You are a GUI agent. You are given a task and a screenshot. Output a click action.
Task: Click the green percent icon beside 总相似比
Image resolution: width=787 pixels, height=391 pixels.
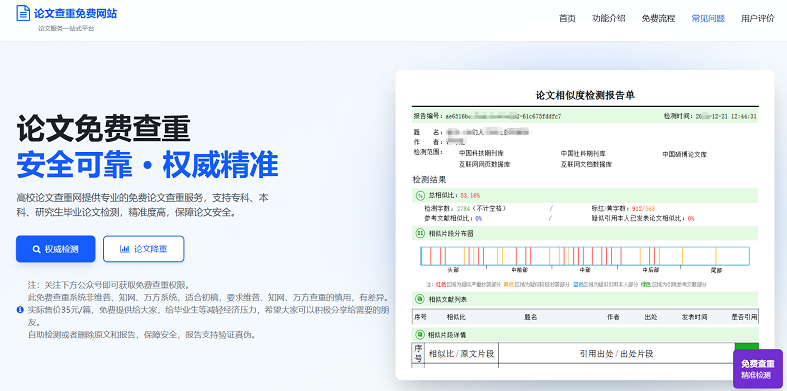click(x=420, y=195)
